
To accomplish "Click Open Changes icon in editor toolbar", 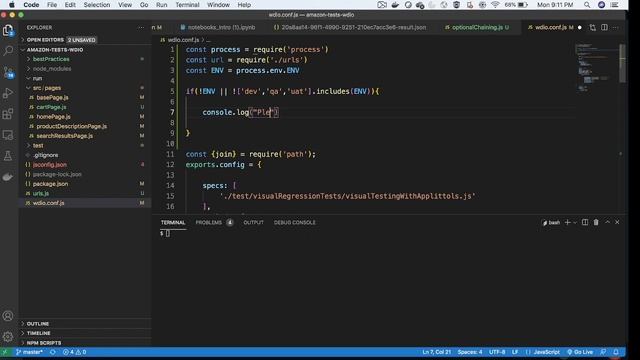I will (592, 27).
